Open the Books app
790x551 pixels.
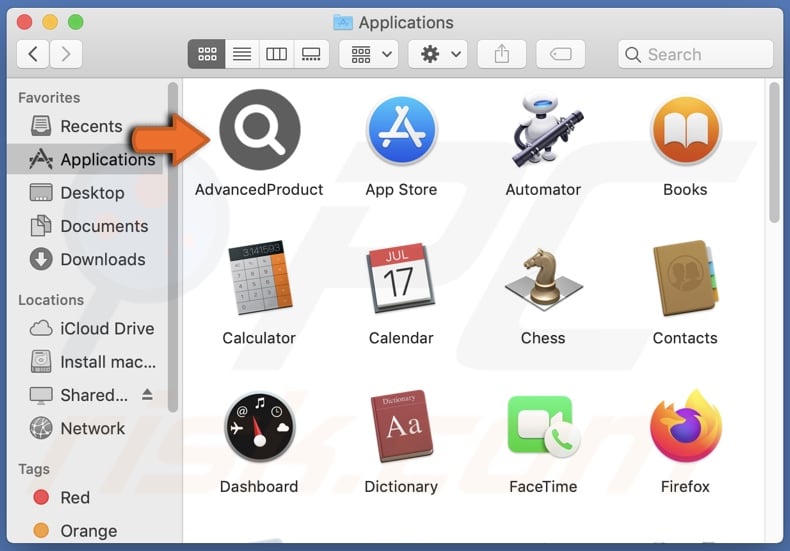click(x=686, y=130)
